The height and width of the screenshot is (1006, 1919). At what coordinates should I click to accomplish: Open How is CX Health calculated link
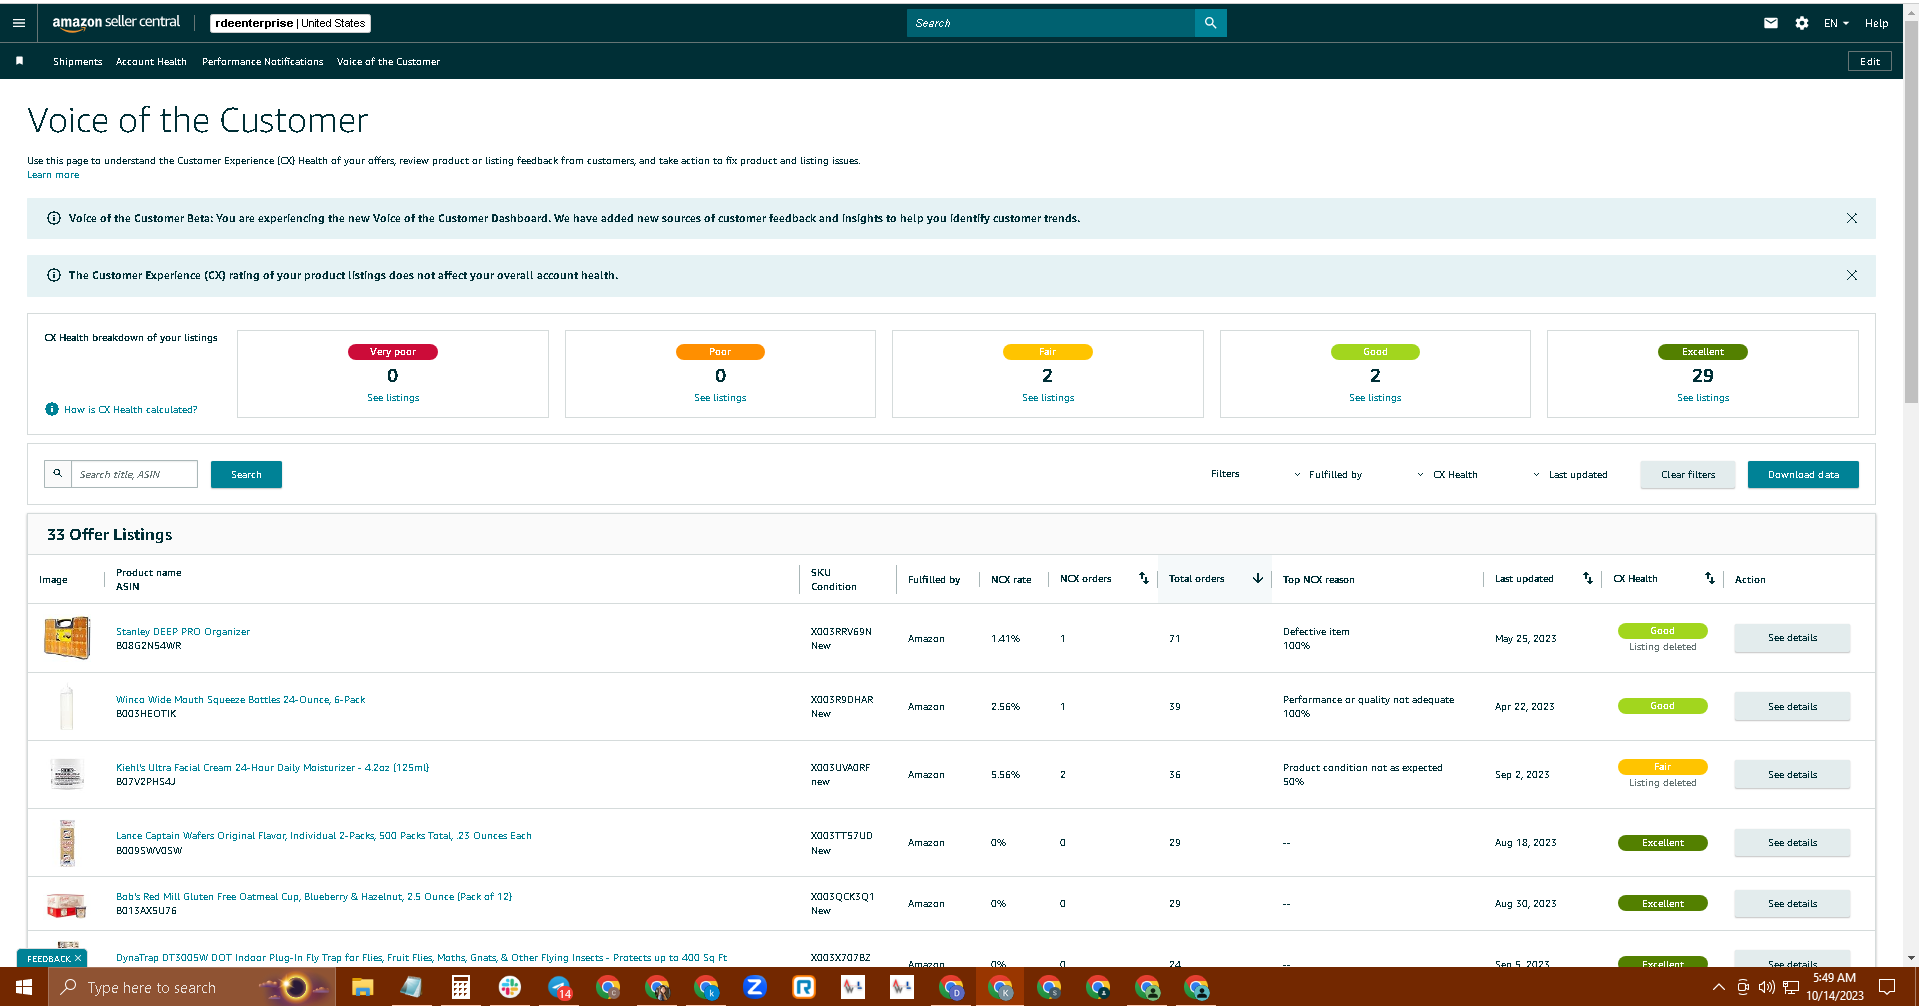130,409
